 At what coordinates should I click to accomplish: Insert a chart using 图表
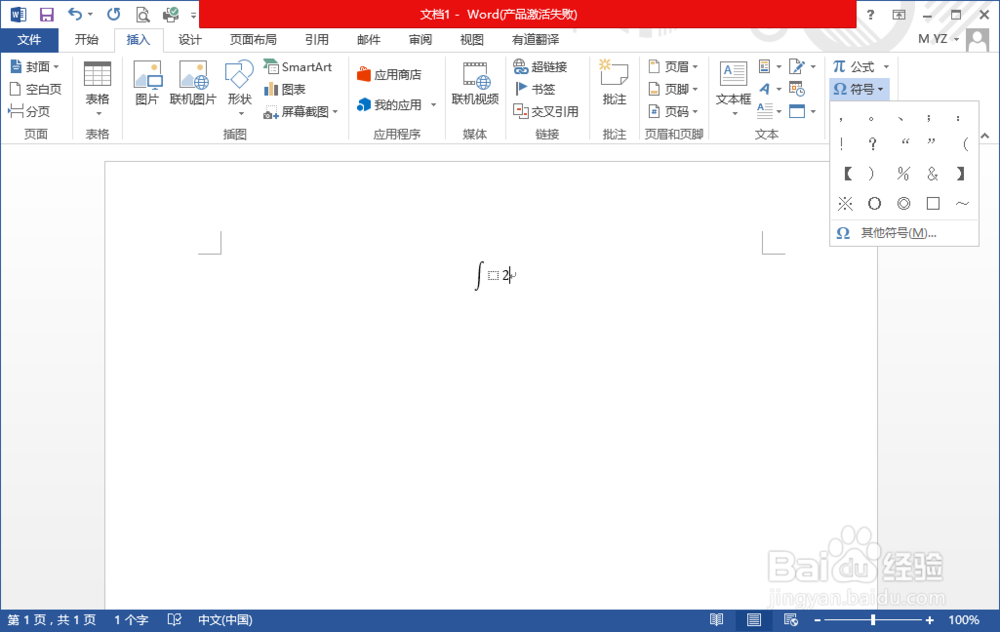point(287,89)
